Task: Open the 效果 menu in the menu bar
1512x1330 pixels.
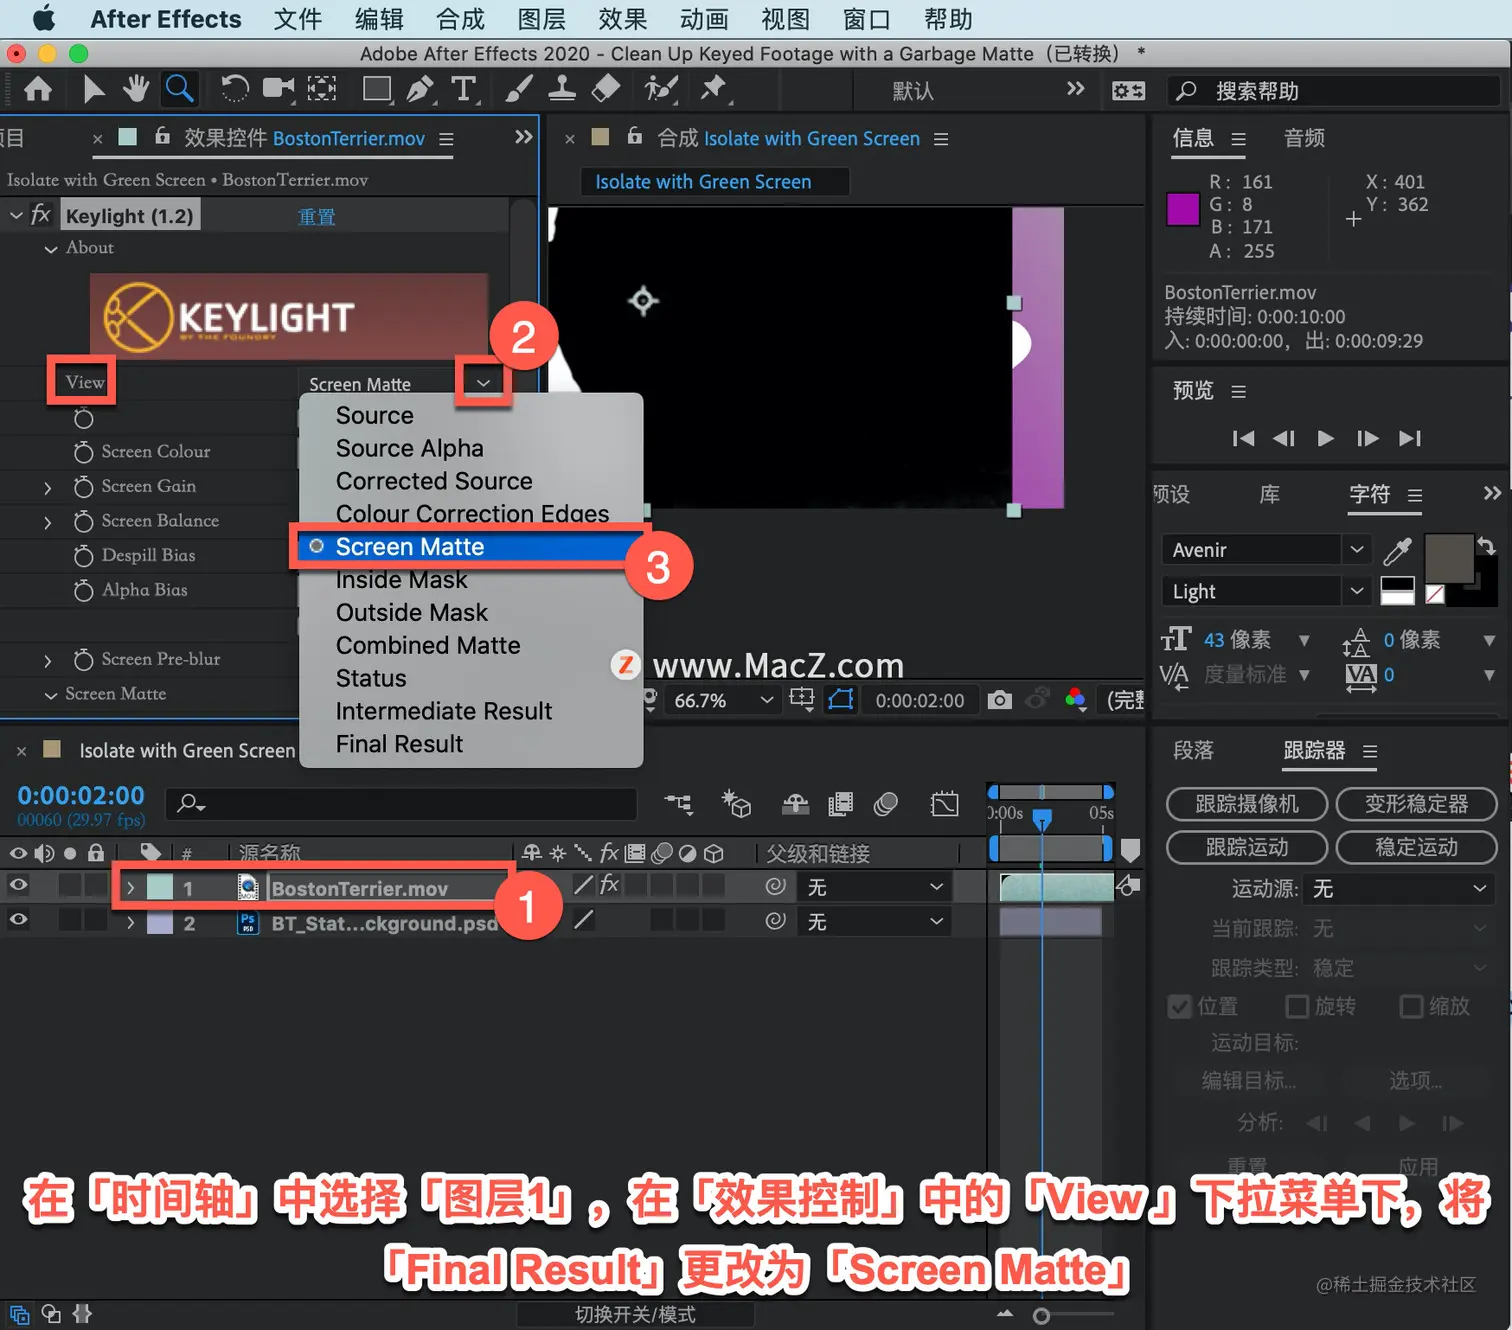Action: [623, 19]
